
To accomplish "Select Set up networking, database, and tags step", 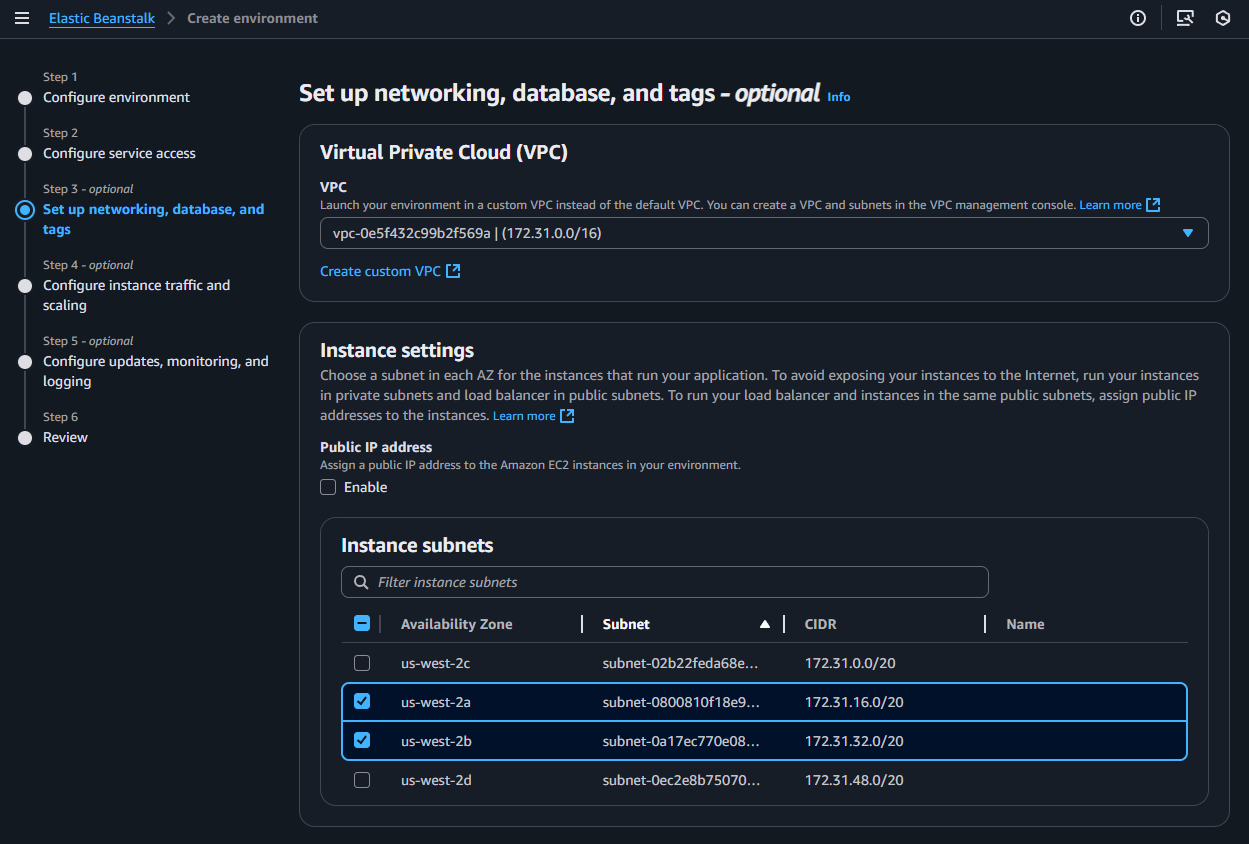I will pos(153,219).
